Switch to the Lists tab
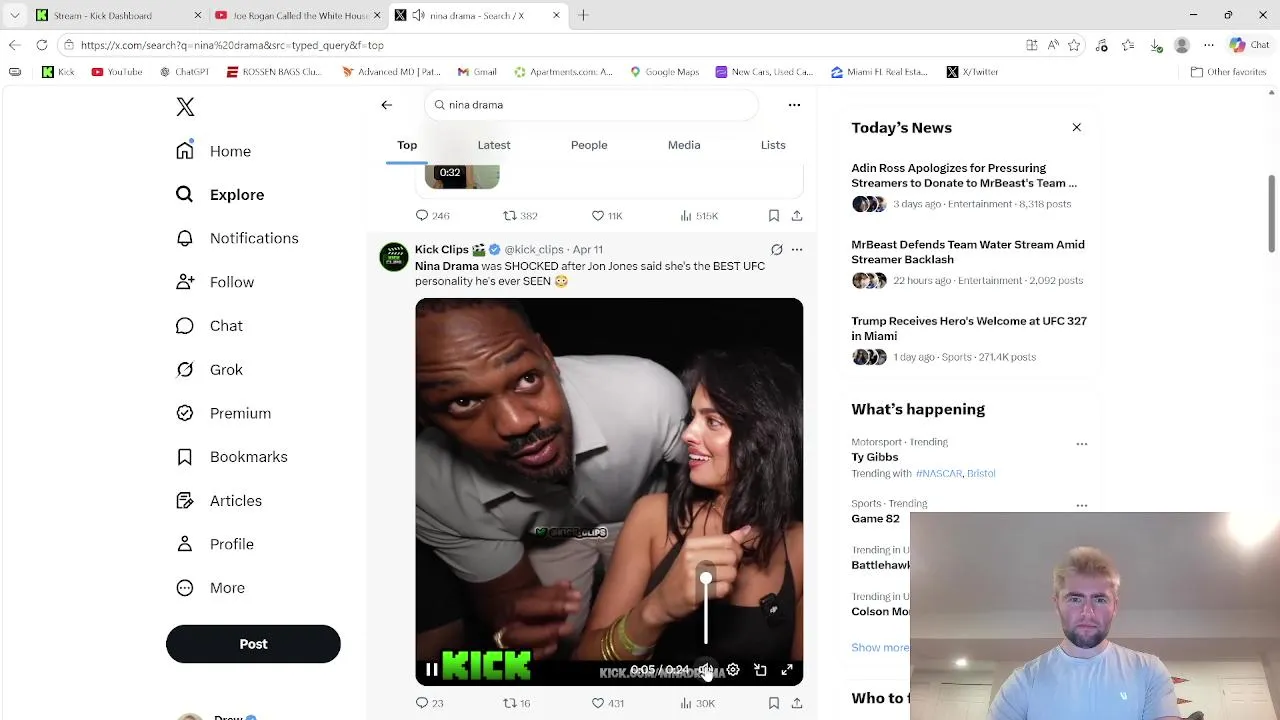 click(773, 145)
